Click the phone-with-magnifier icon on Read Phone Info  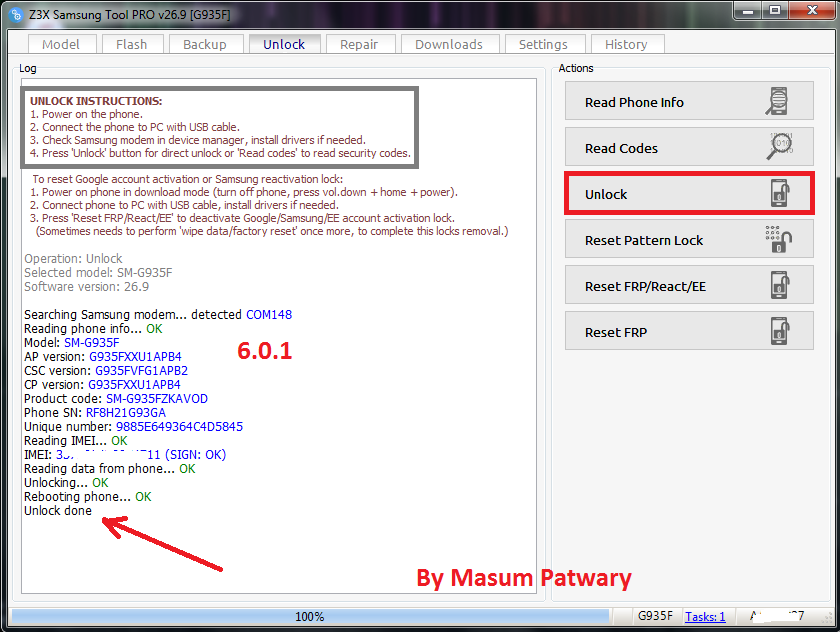[x=777, y=101]
